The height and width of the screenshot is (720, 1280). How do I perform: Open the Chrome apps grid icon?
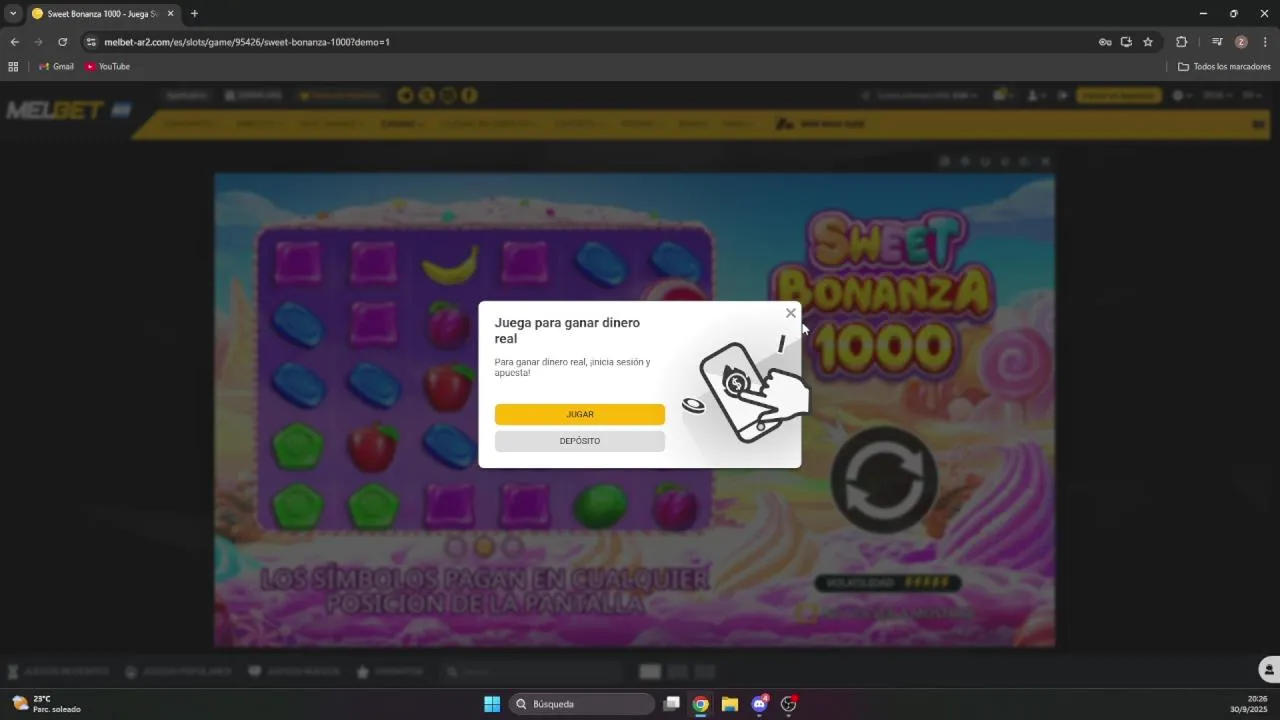coord(13,67)
